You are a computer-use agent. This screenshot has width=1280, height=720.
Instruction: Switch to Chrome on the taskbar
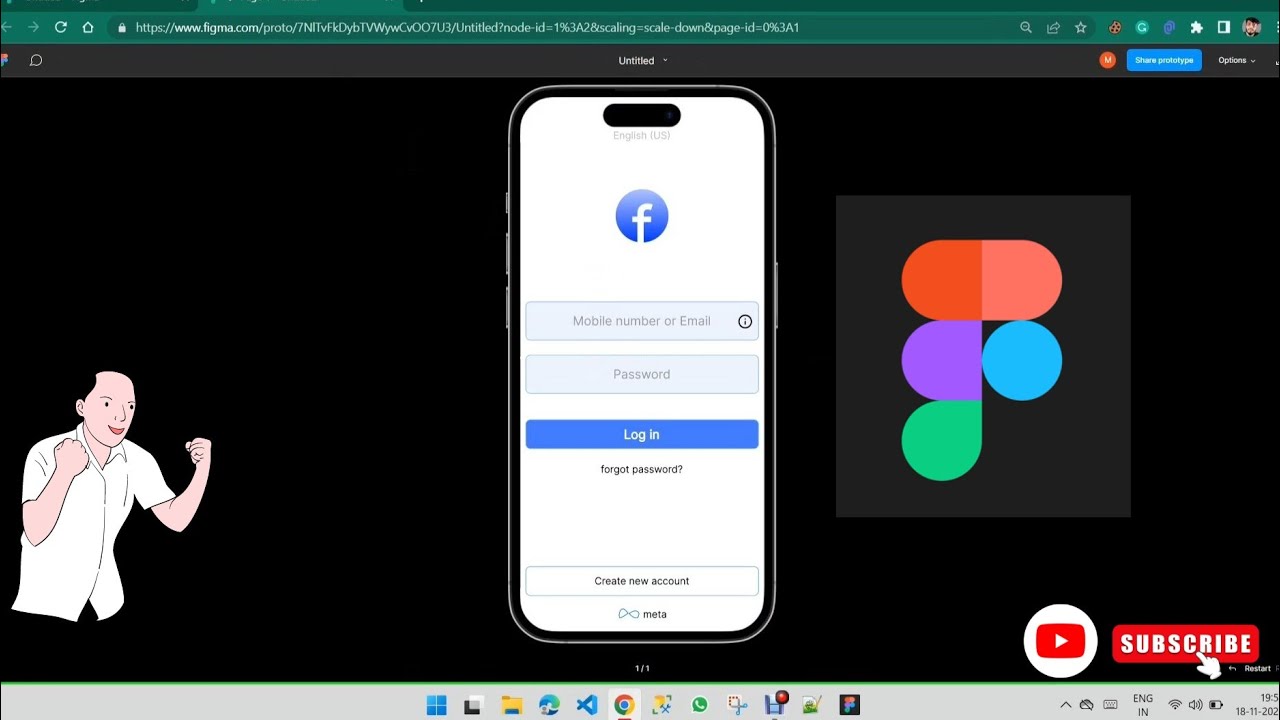pyautogui.click(x=624, y=705)
